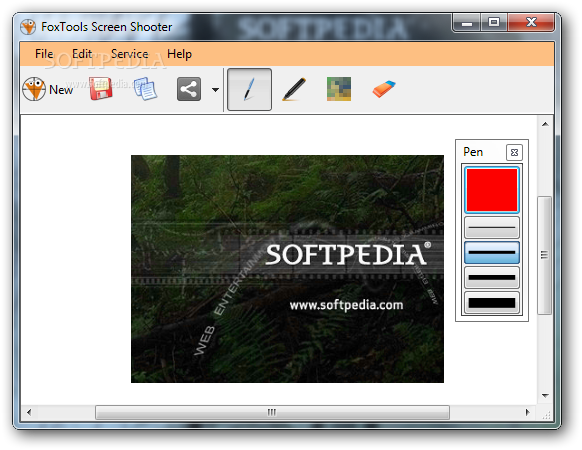Viewport: 582px width, 450px height.
Task: Click the scroll left arrow
Action: [29, 412]
